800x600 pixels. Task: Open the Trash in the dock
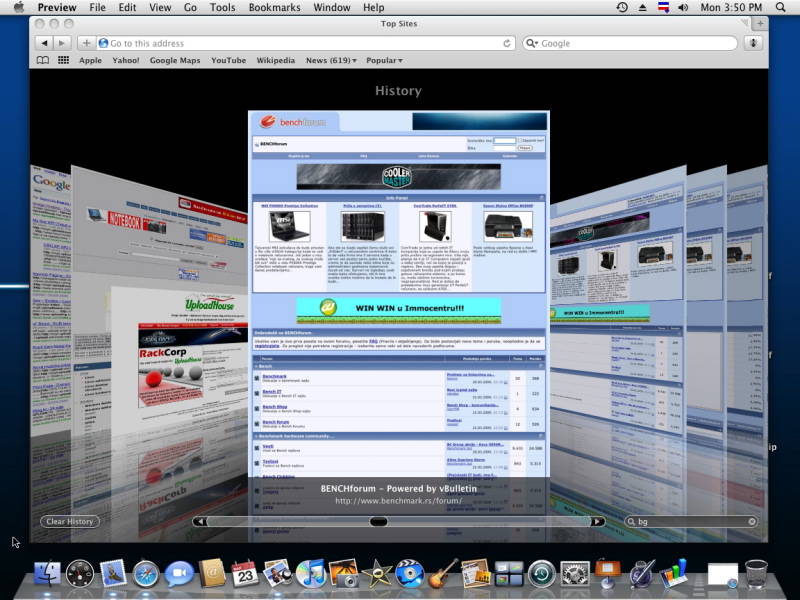(756, 573)
